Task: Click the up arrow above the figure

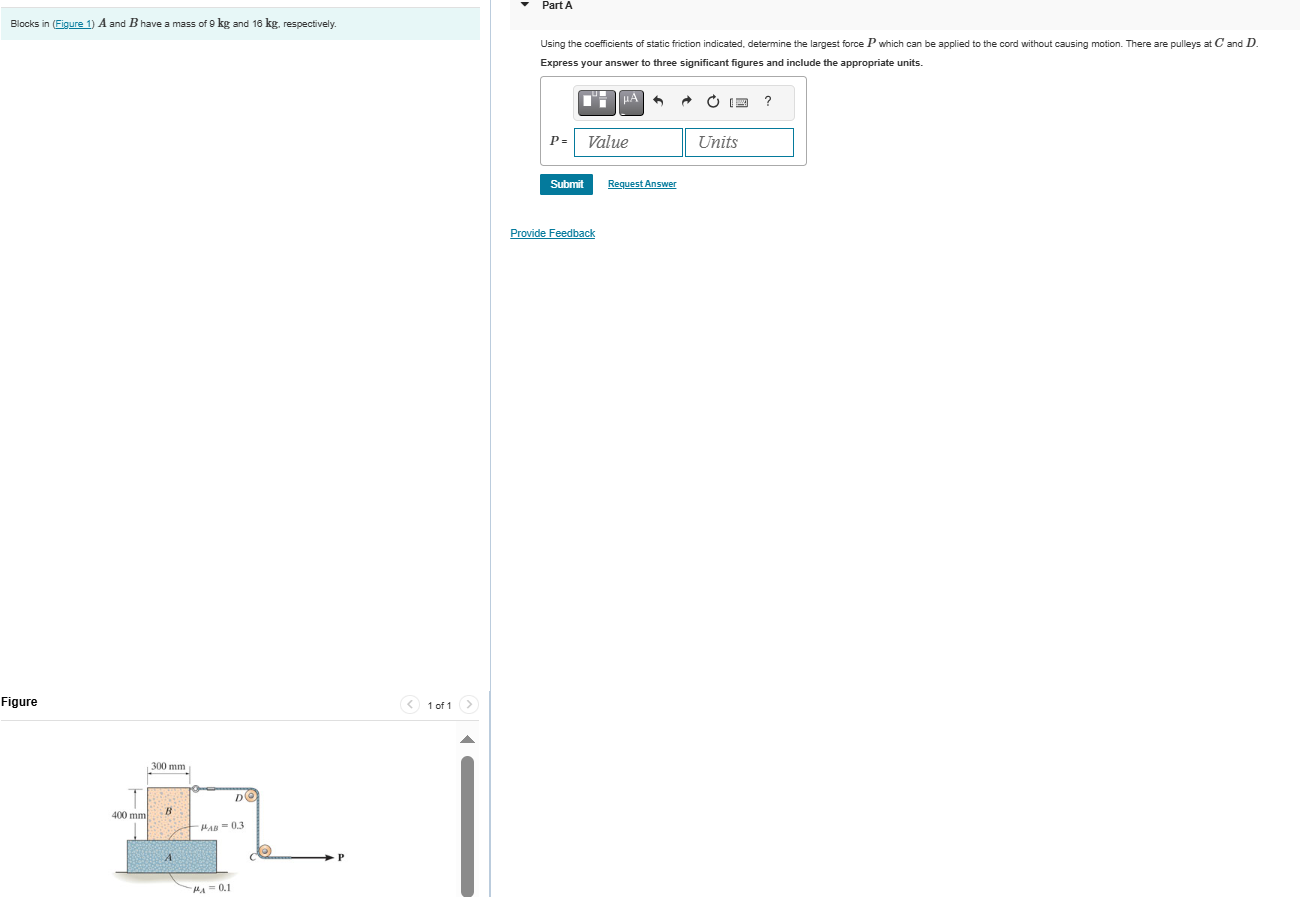Action: (x=467, y=739)
